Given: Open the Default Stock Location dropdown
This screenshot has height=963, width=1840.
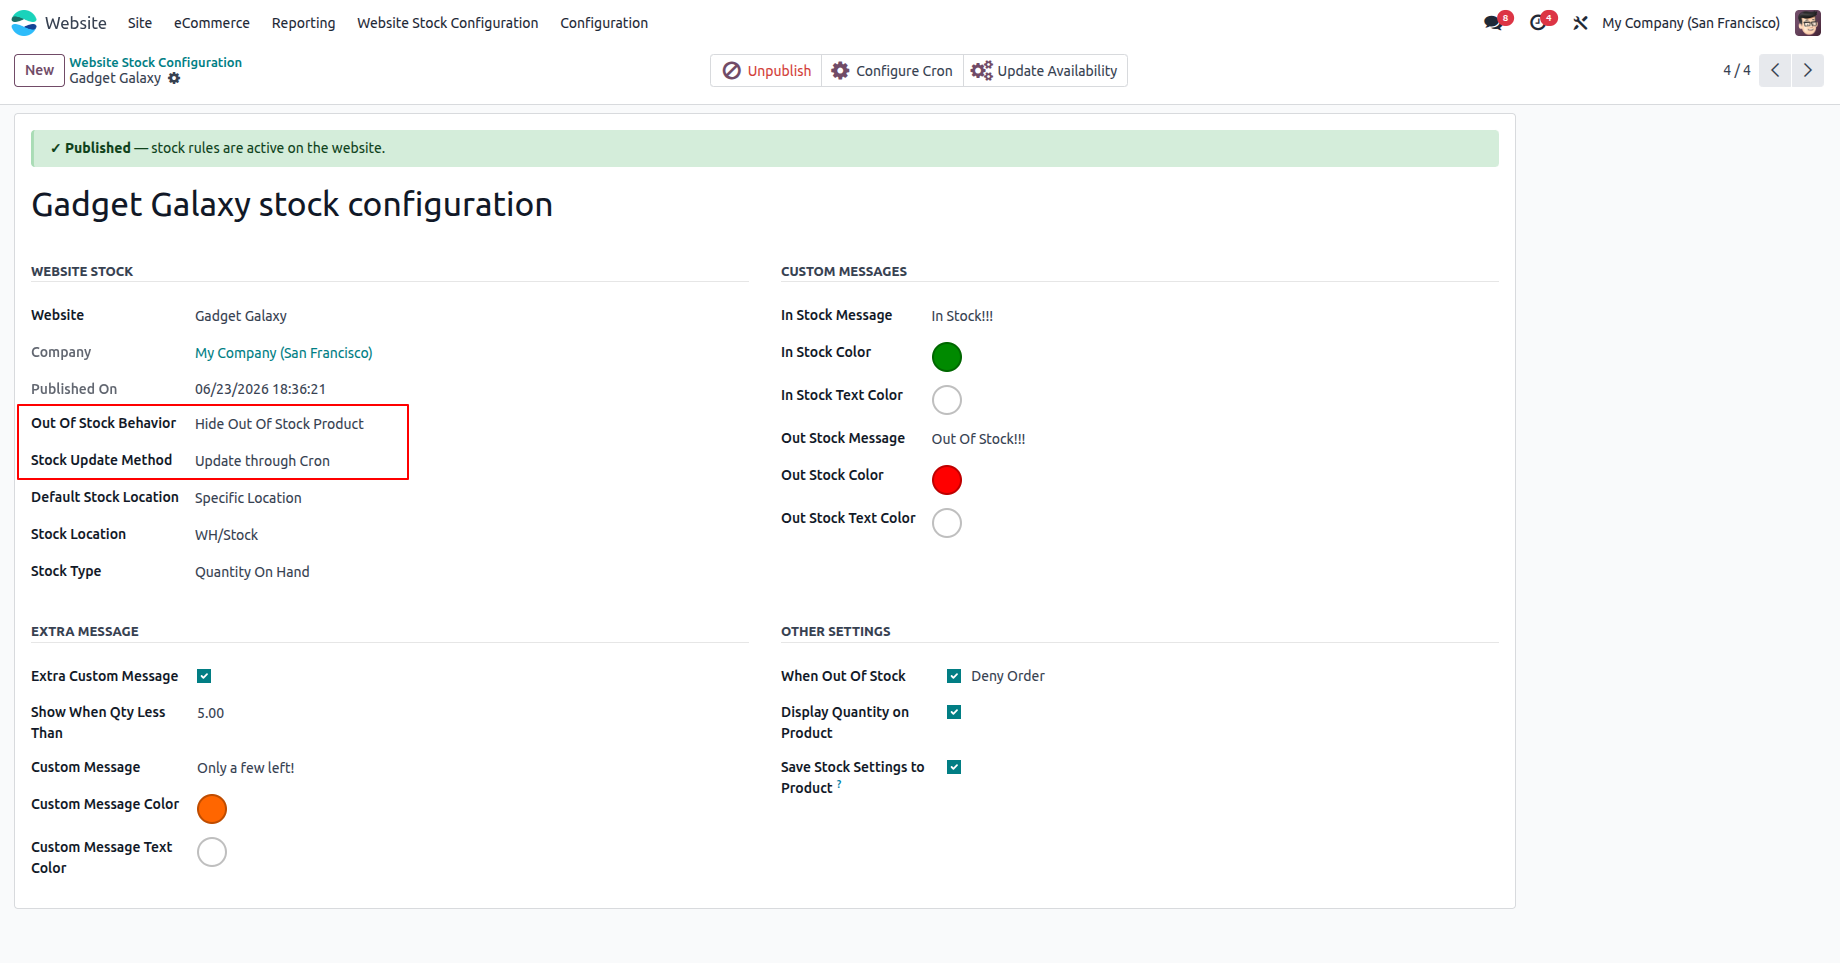Looking at the screenshot, I should (x=248, y=498).
